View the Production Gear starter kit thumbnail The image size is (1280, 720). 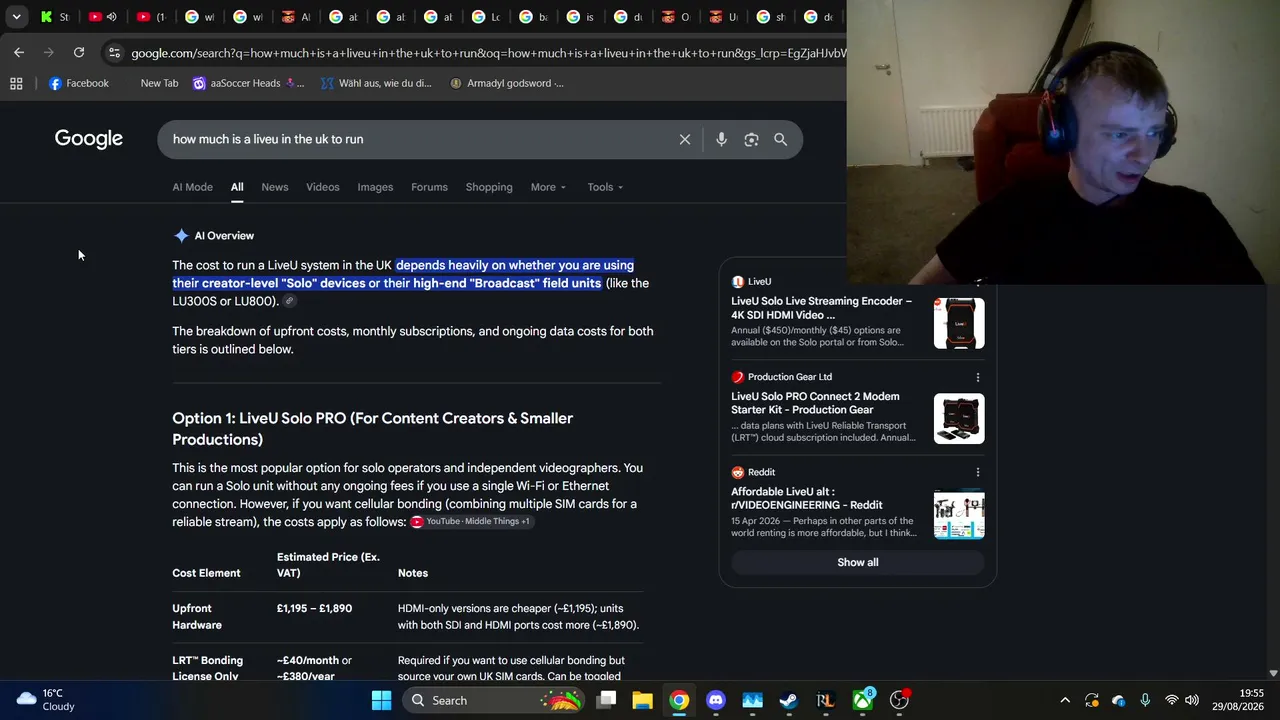[x=959, y=419]
